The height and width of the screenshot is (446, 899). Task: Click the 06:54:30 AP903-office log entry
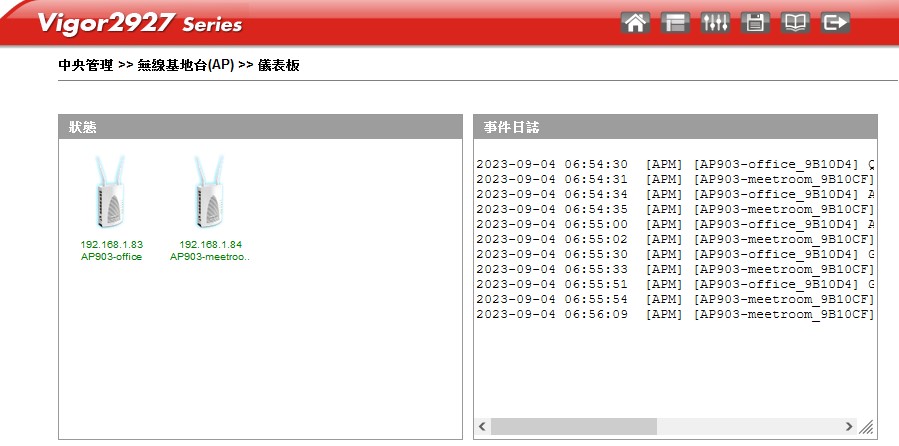coord(675,164)
